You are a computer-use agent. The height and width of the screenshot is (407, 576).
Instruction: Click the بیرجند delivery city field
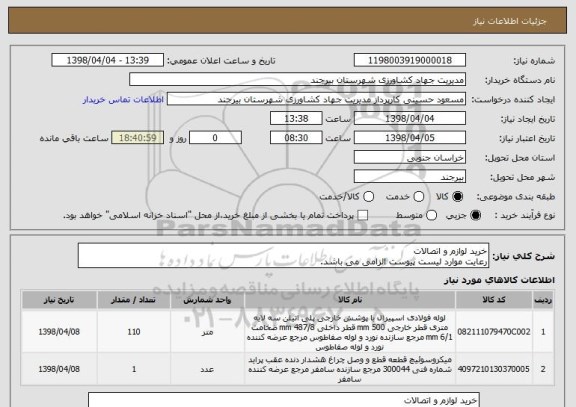pos(410,177)
